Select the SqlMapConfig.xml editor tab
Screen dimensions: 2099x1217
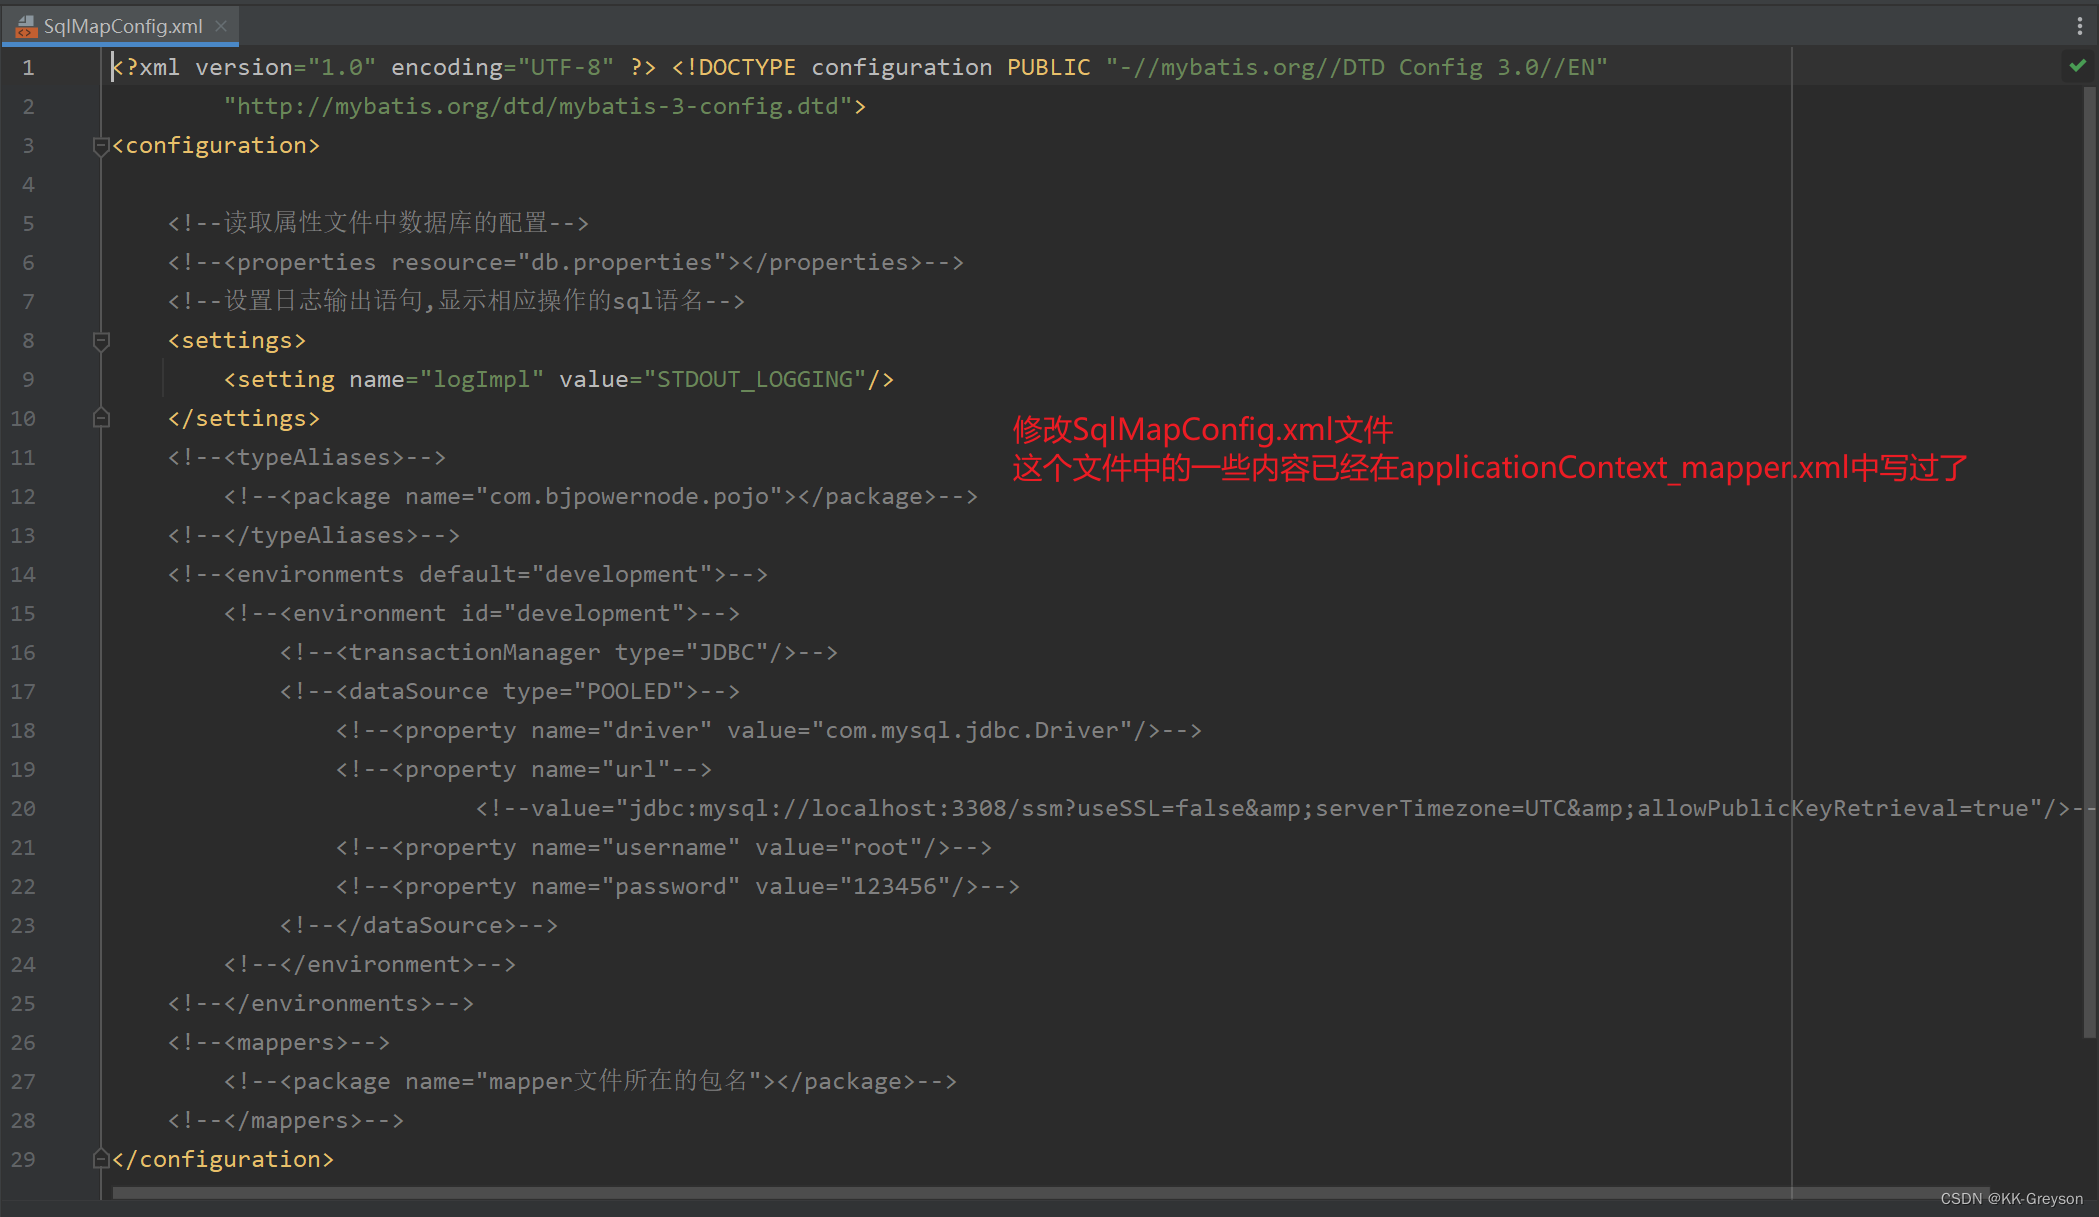click(120, 26)
